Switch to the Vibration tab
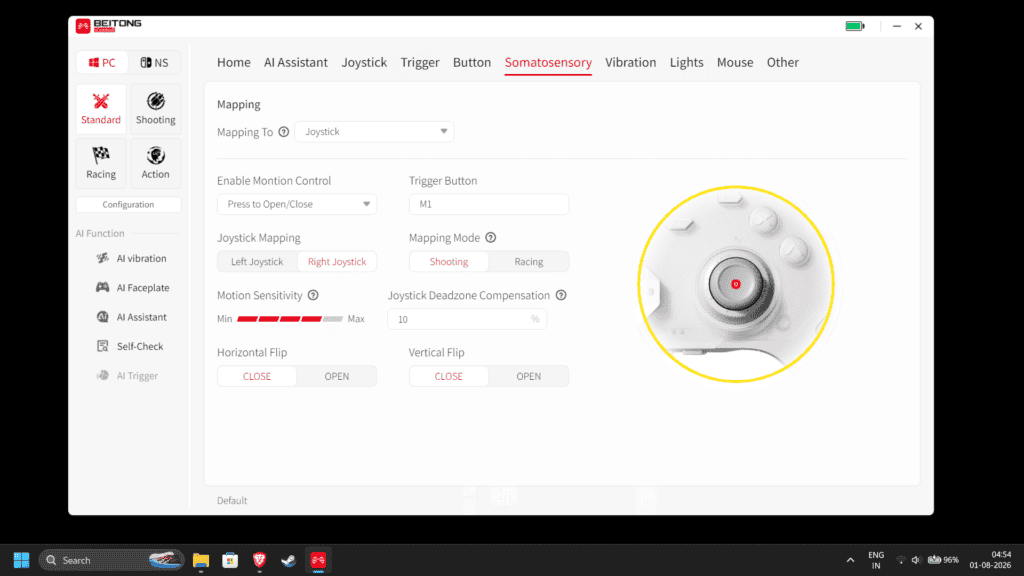Image resolution: width=1024 pixels, height=576 pixels. point(630,63)
